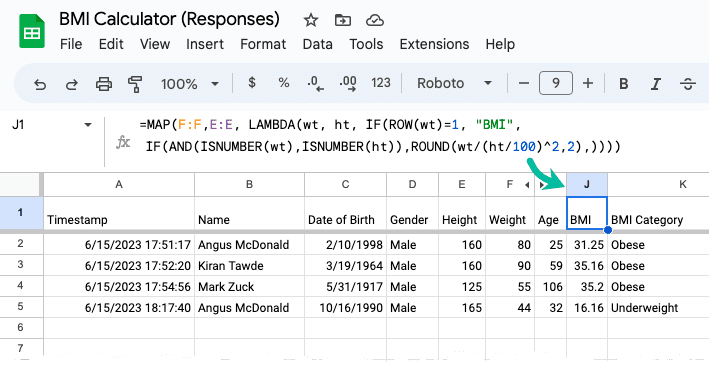
Task: Print the spreadsheet
Action: click(104, 84)
